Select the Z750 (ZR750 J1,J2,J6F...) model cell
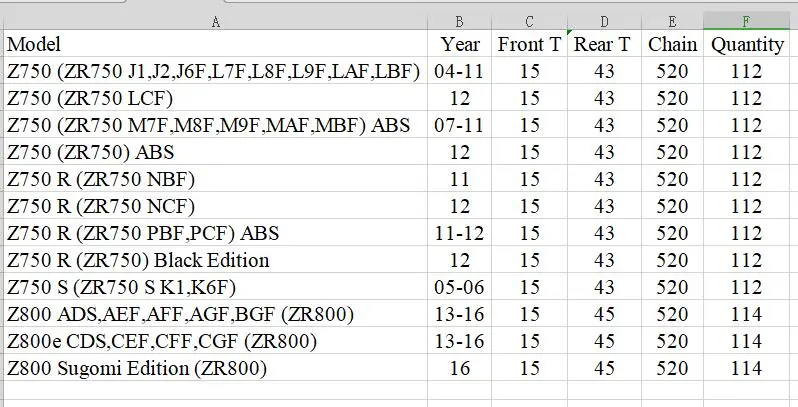 (x=216, y=71)
